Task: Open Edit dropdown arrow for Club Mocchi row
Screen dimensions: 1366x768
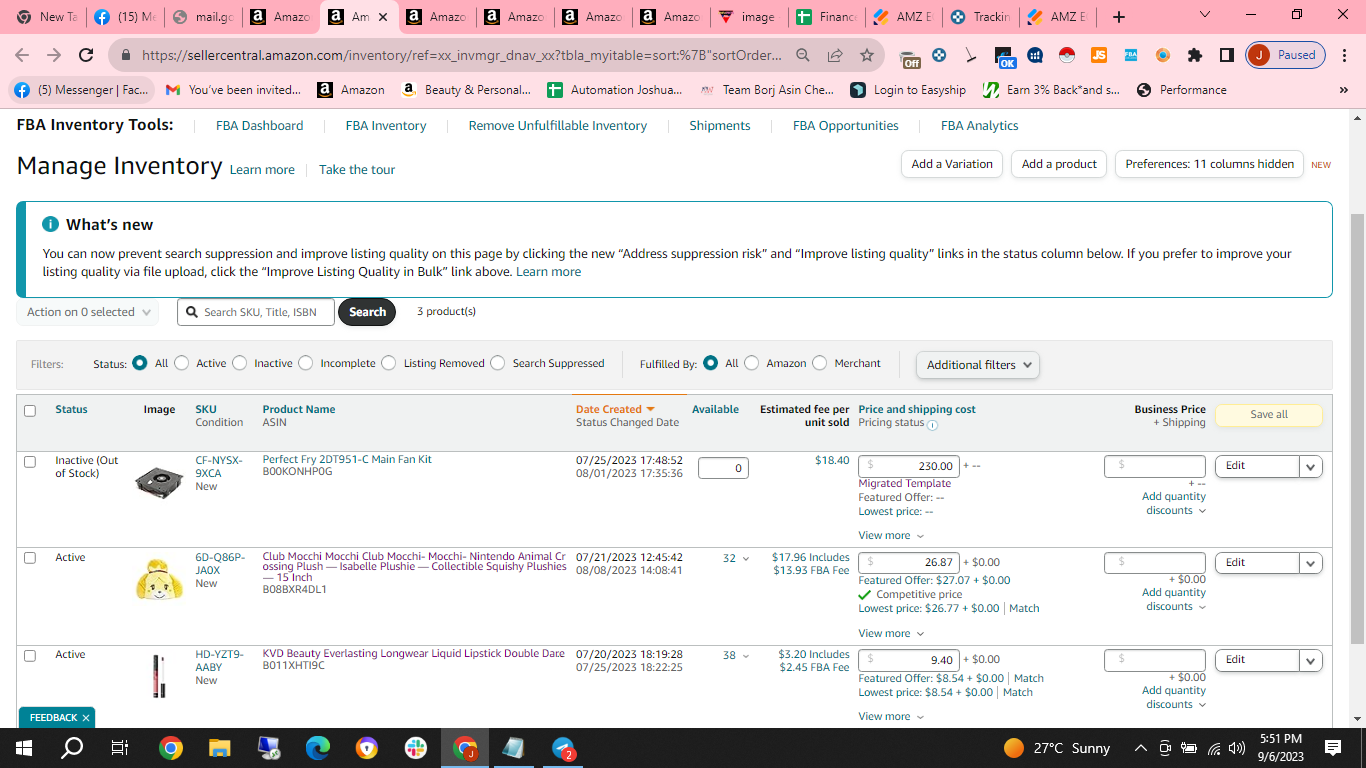Action: point(1311,563)
